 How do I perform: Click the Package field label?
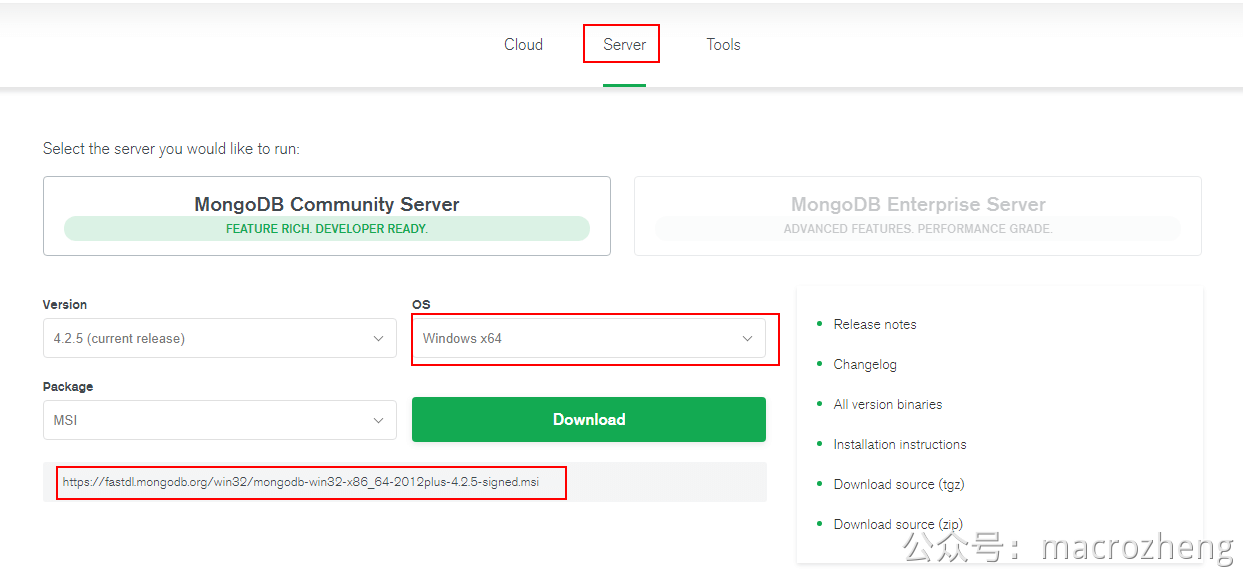[68, 386]
